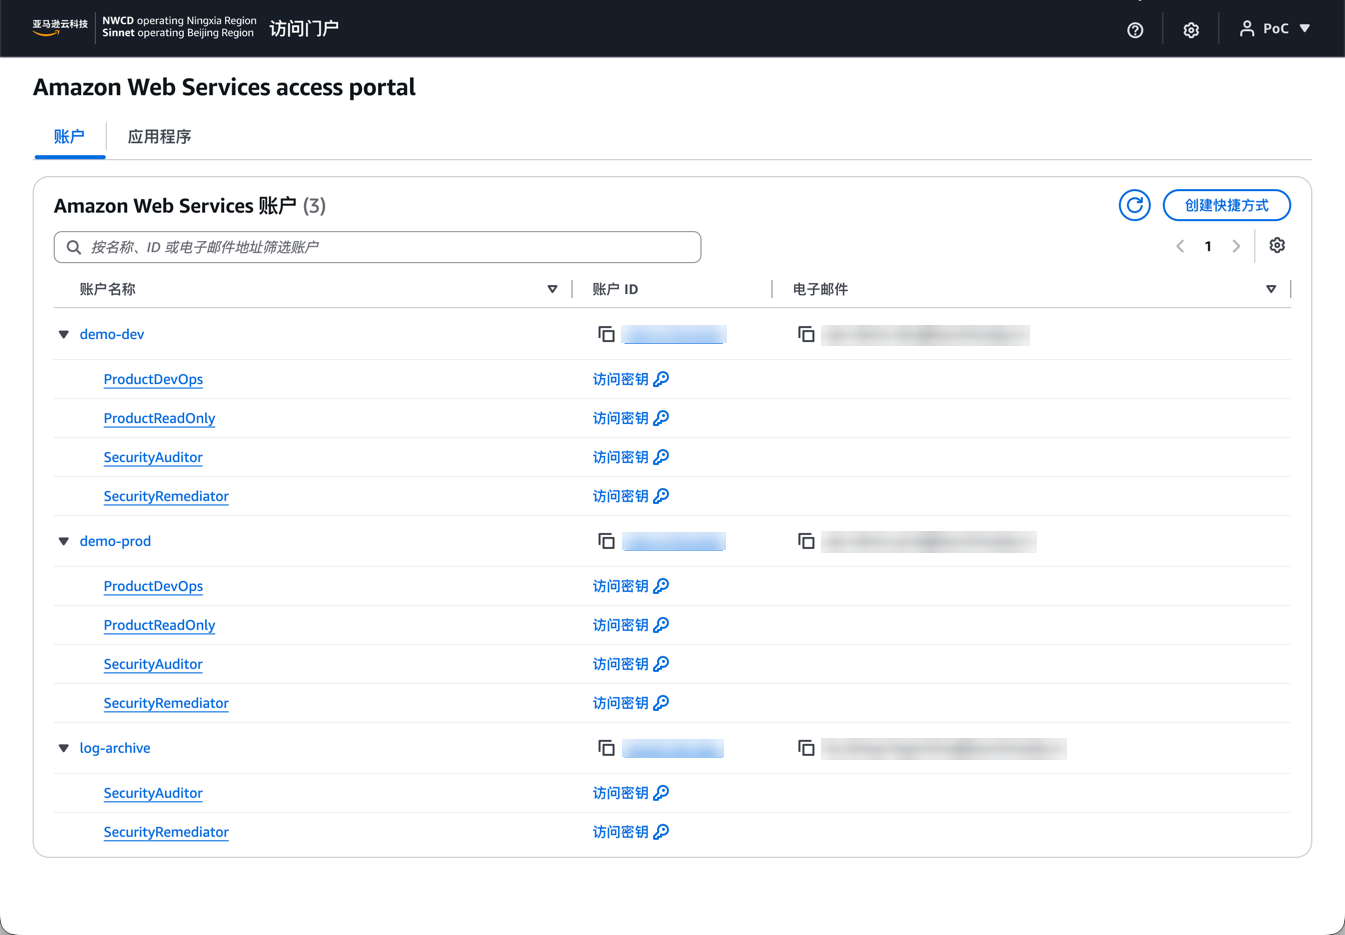
Task: Click the demo-dev account name
Action: [x=112, y=334]
